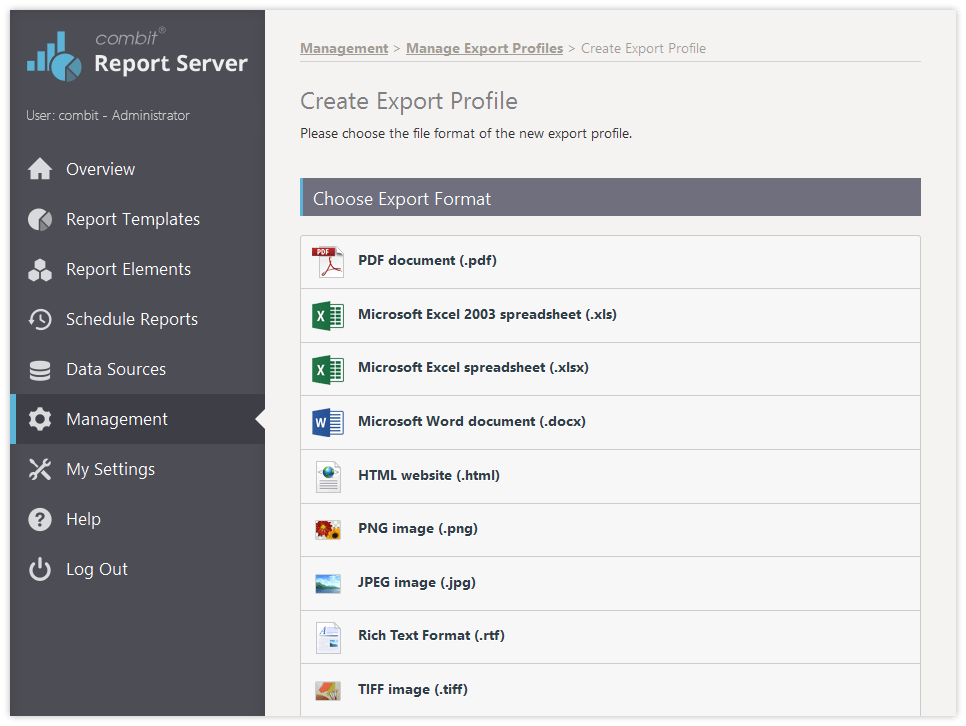The width and height of the screenshot is (966, 726).
Task: Select the HTML website format icon
Action: 327,475
